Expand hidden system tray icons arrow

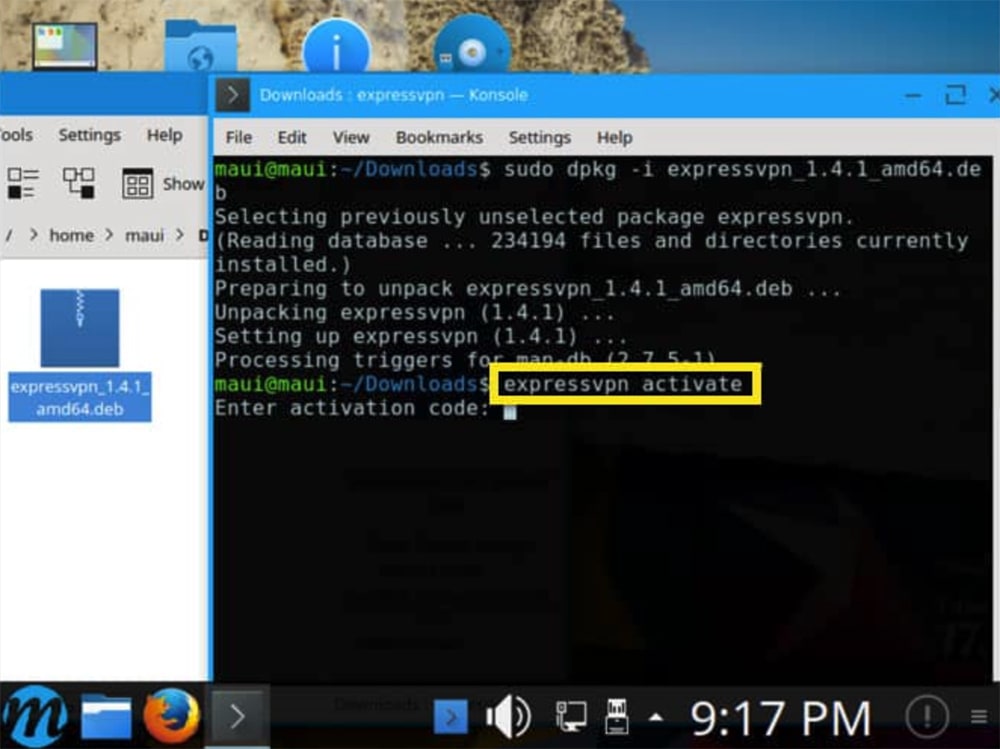point(656,718)
